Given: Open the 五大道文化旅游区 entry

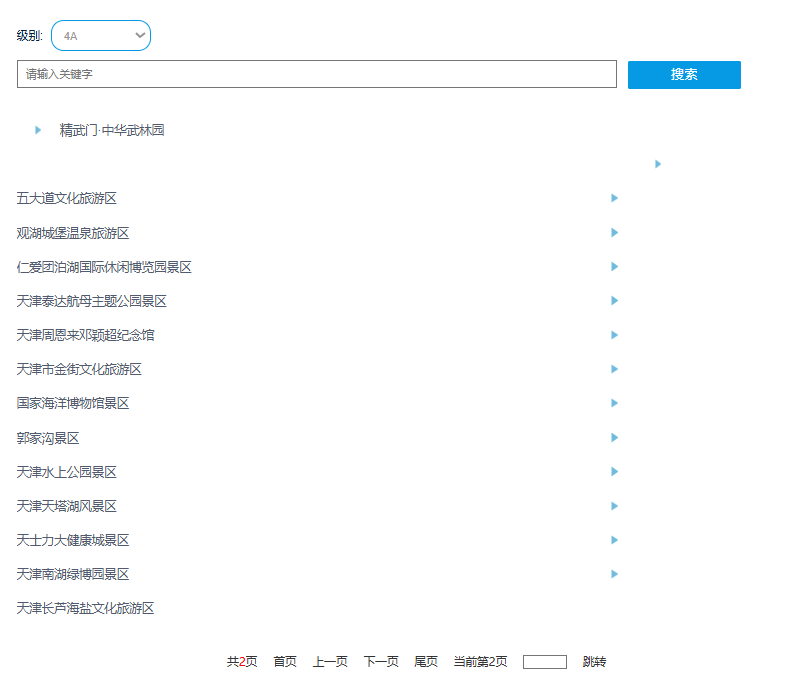Looking at the screenshot, I should tap(67, 198).
